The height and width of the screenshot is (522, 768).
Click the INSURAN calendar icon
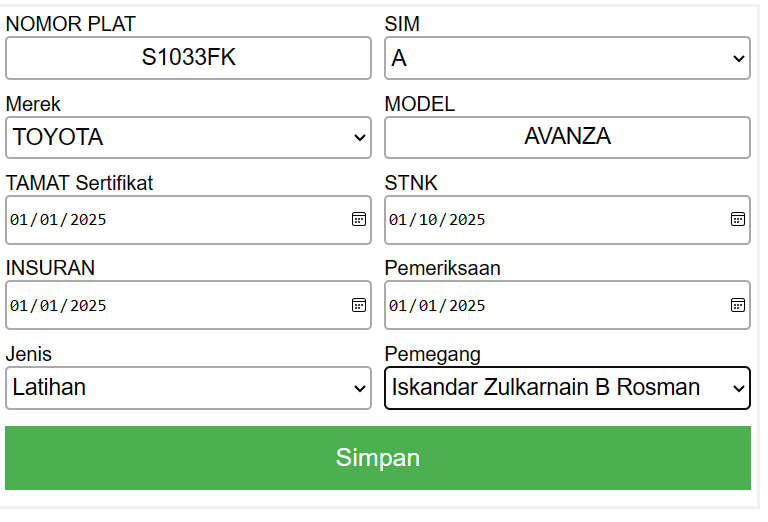358,305
